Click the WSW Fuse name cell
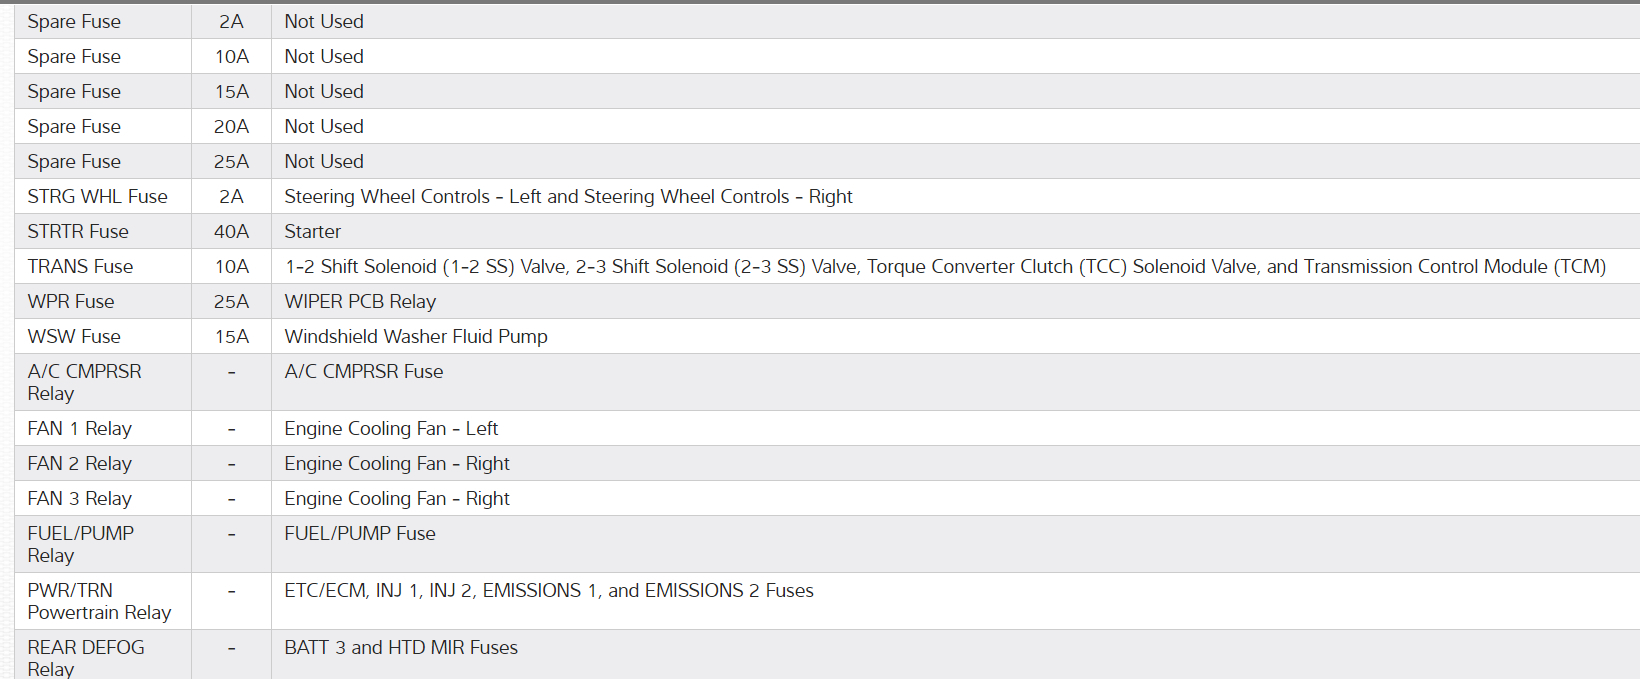This screenshot has width=1640, height=679. 74,337
